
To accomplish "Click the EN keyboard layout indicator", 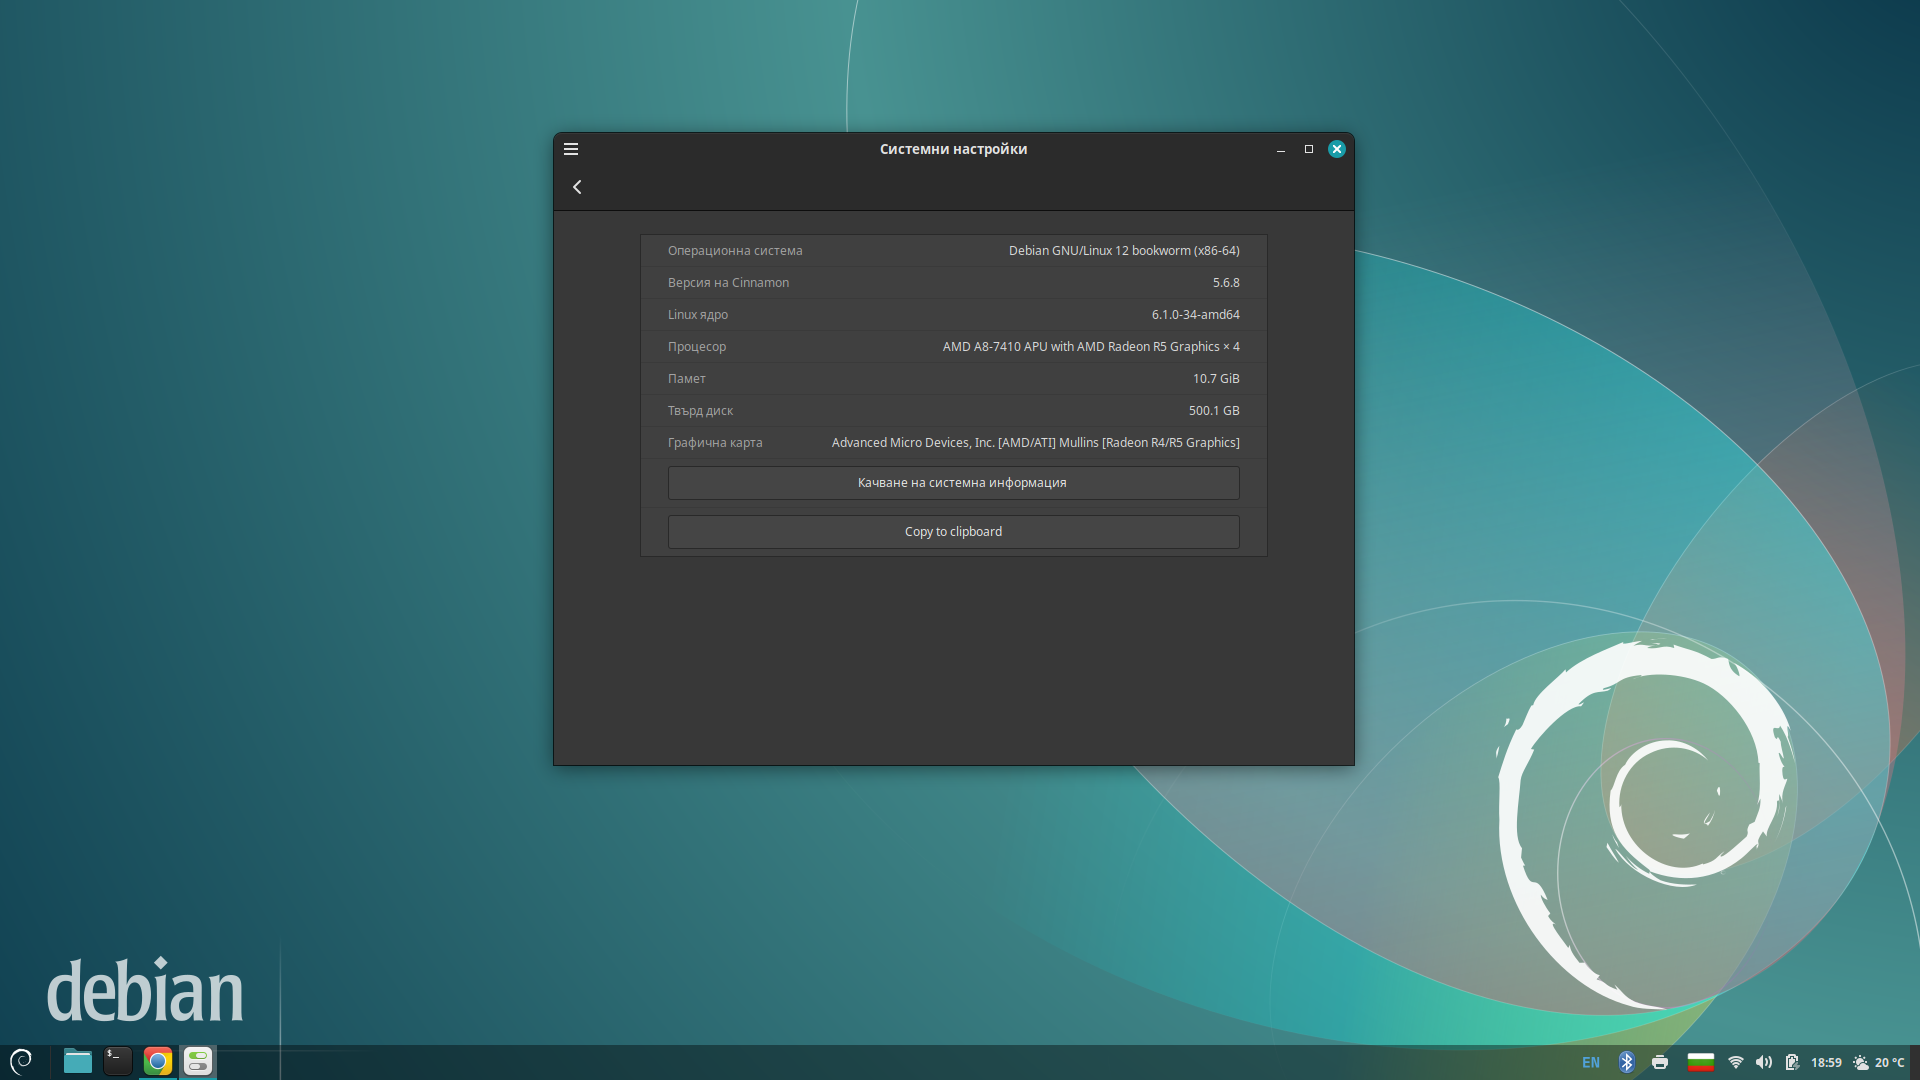I will (1590, 1062).
